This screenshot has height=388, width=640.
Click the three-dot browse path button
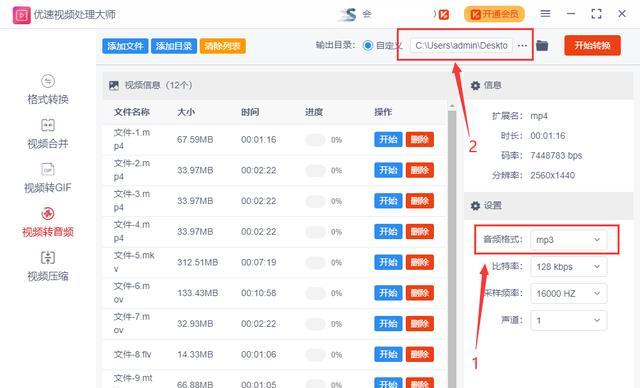(522, 46)
